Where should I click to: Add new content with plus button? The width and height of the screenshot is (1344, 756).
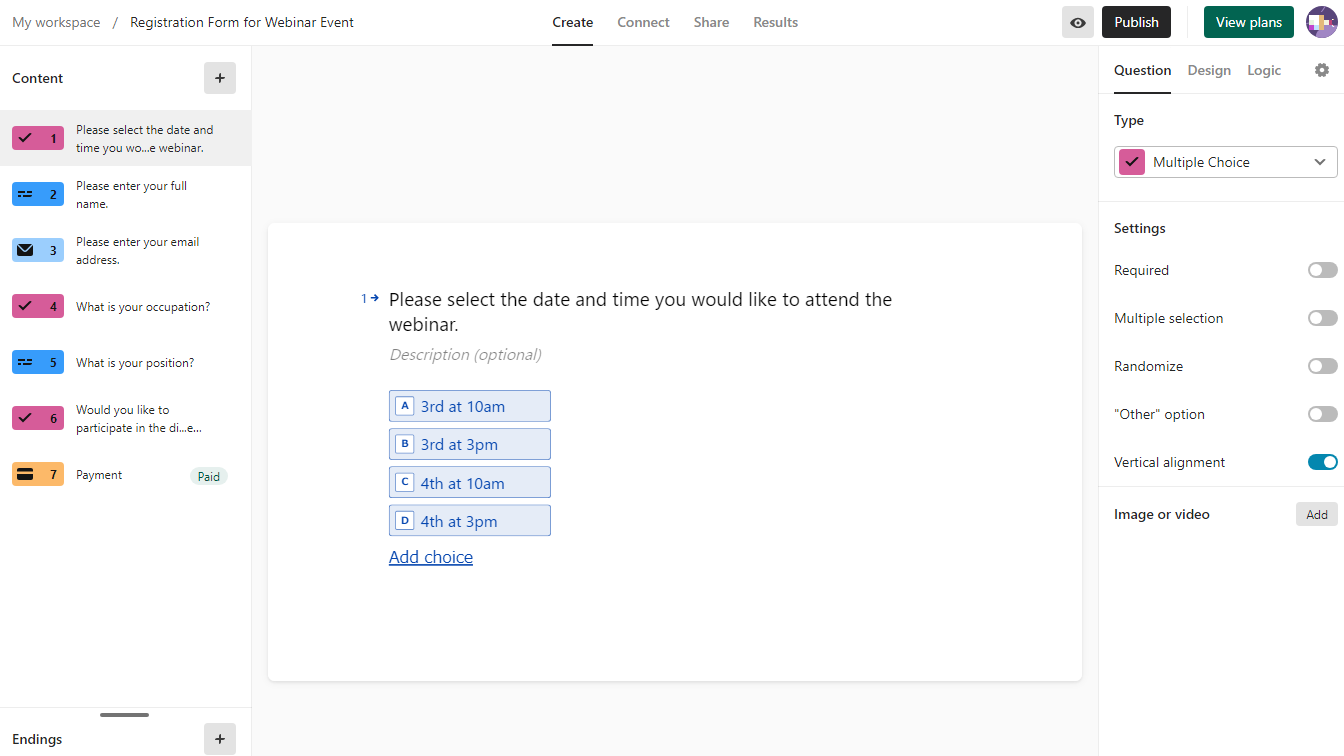pos(220,78)
